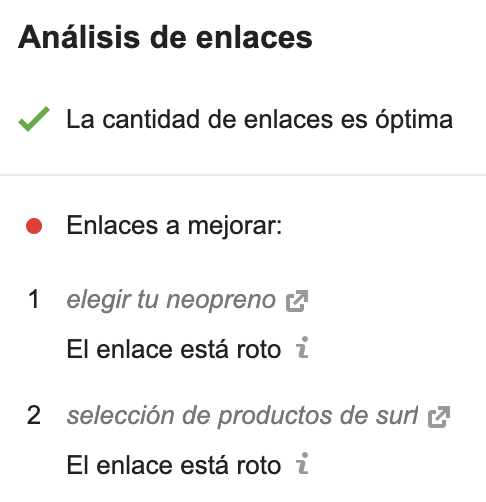Screen dimensions: 486x502
Task: Click the red dot status indicator
Action: [34, 226]
